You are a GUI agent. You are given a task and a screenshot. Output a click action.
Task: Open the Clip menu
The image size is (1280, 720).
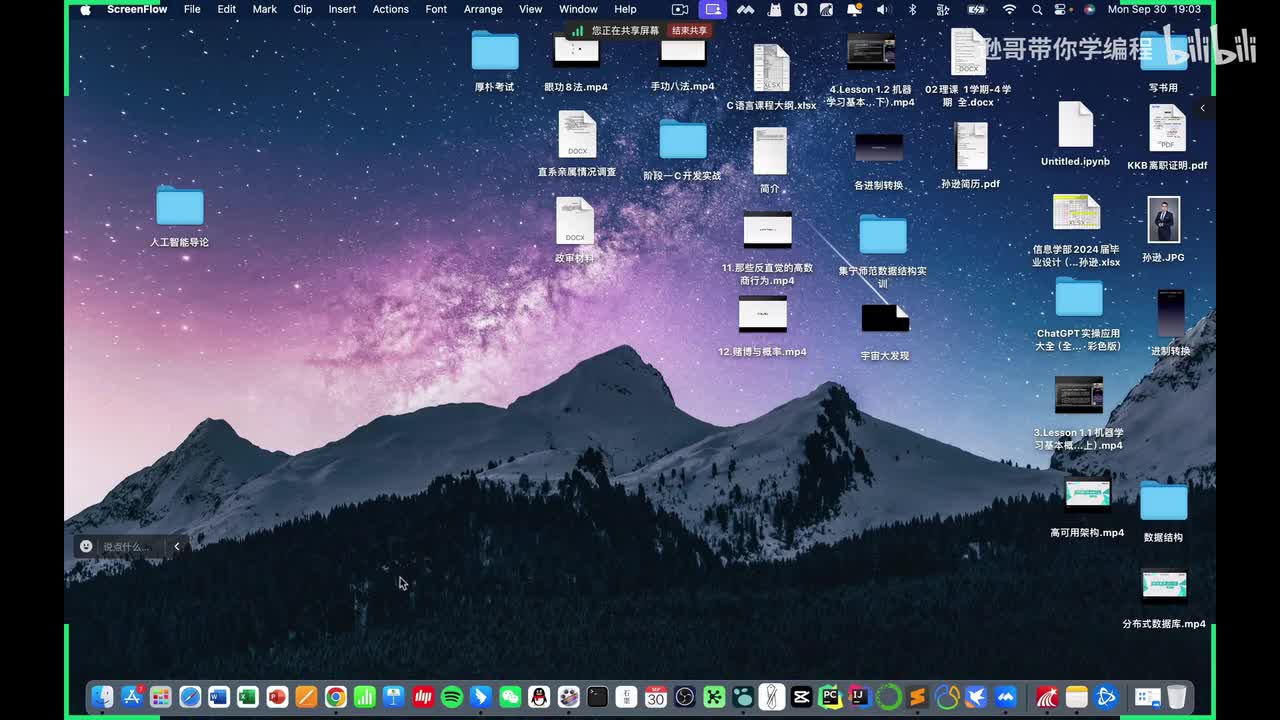click(303, 9)
